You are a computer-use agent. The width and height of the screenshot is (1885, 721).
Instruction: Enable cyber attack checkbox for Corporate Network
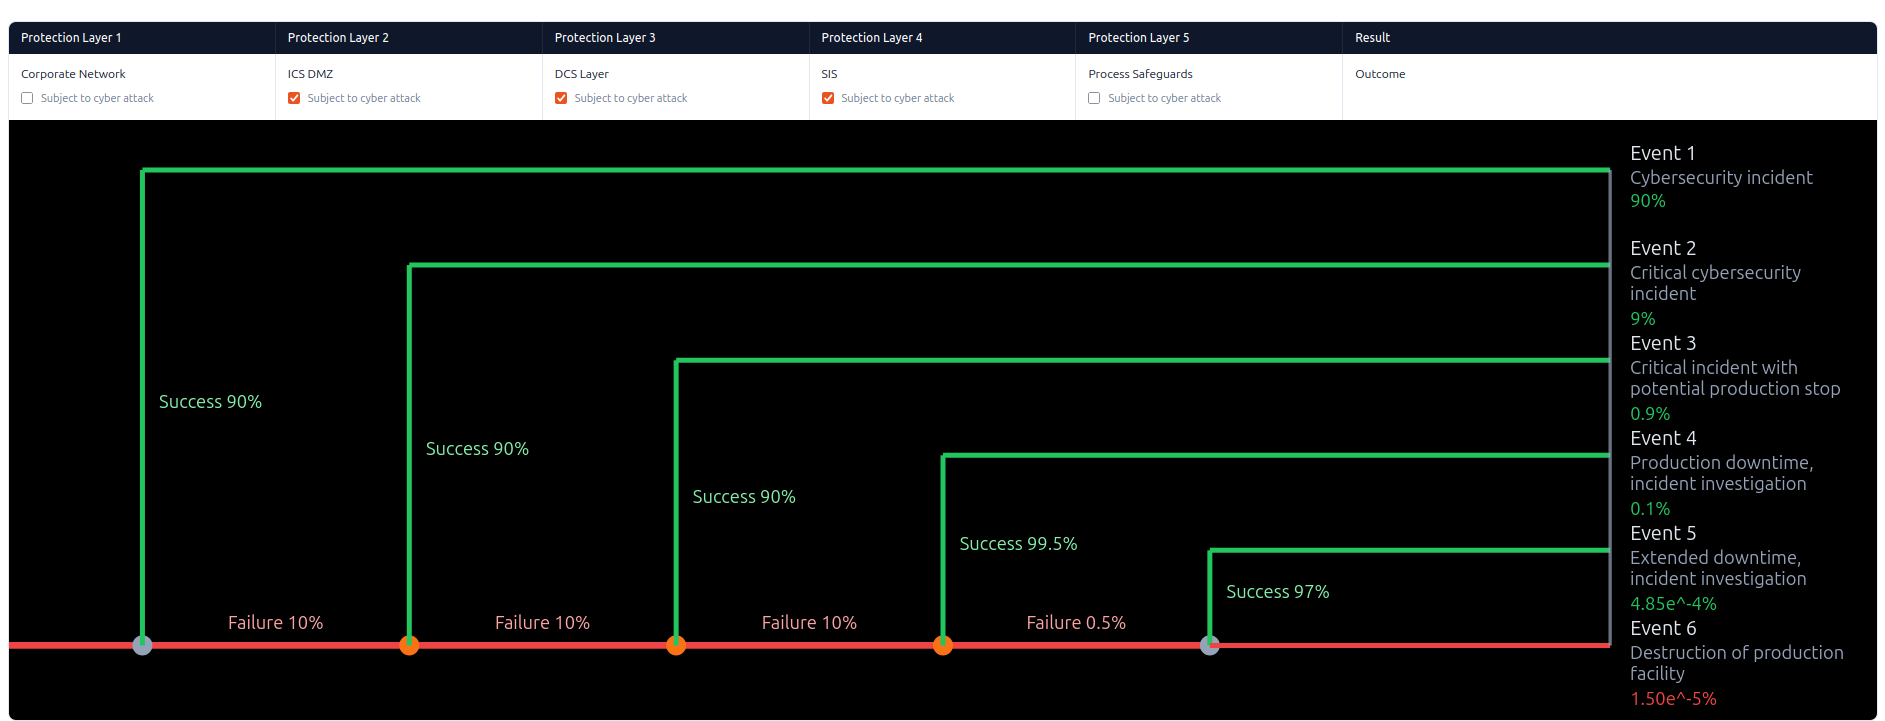tap(27, 98)
